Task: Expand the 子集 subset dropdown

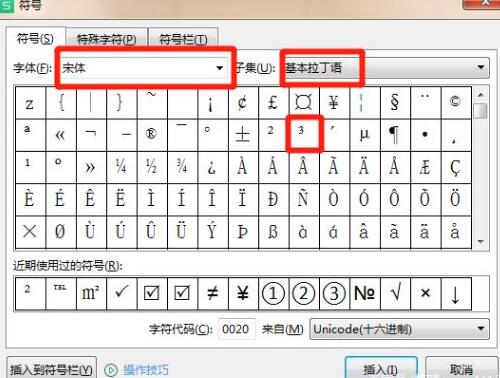Action: pos(386,68)
